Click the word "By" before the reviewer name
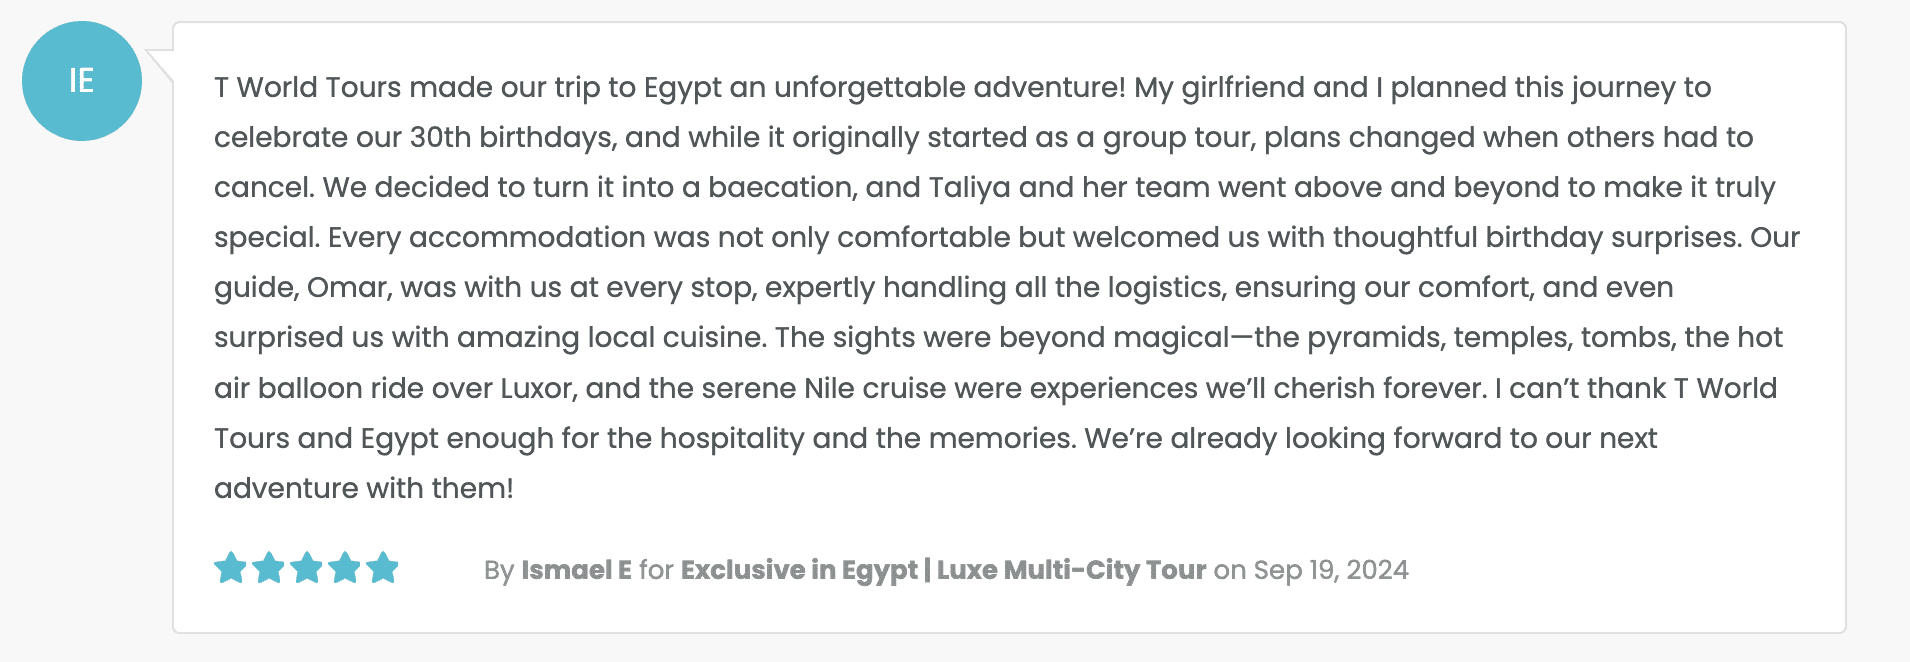This screenshot has height=662, width=1910. [x=498, y=570]
